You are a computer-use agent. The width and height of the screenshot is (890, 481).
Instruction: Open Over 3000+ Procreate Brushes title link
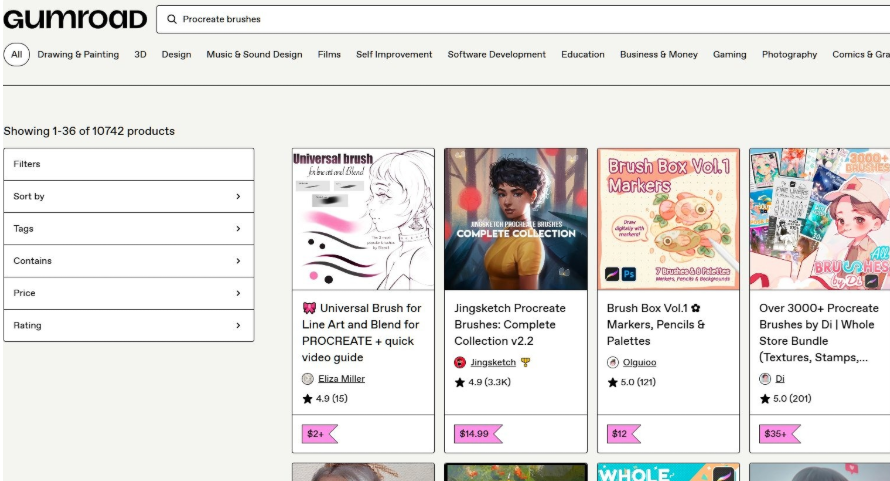(x=819, y=333)
